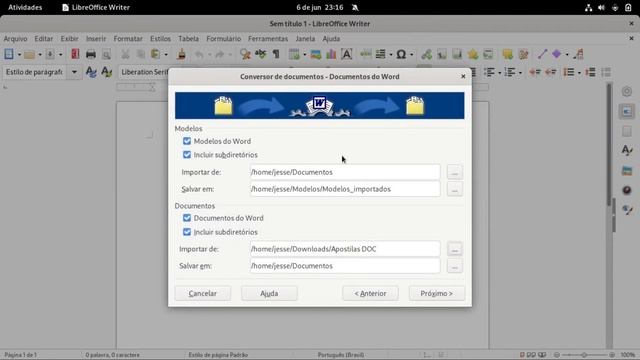Click the < Anterior button

point(370,293)
